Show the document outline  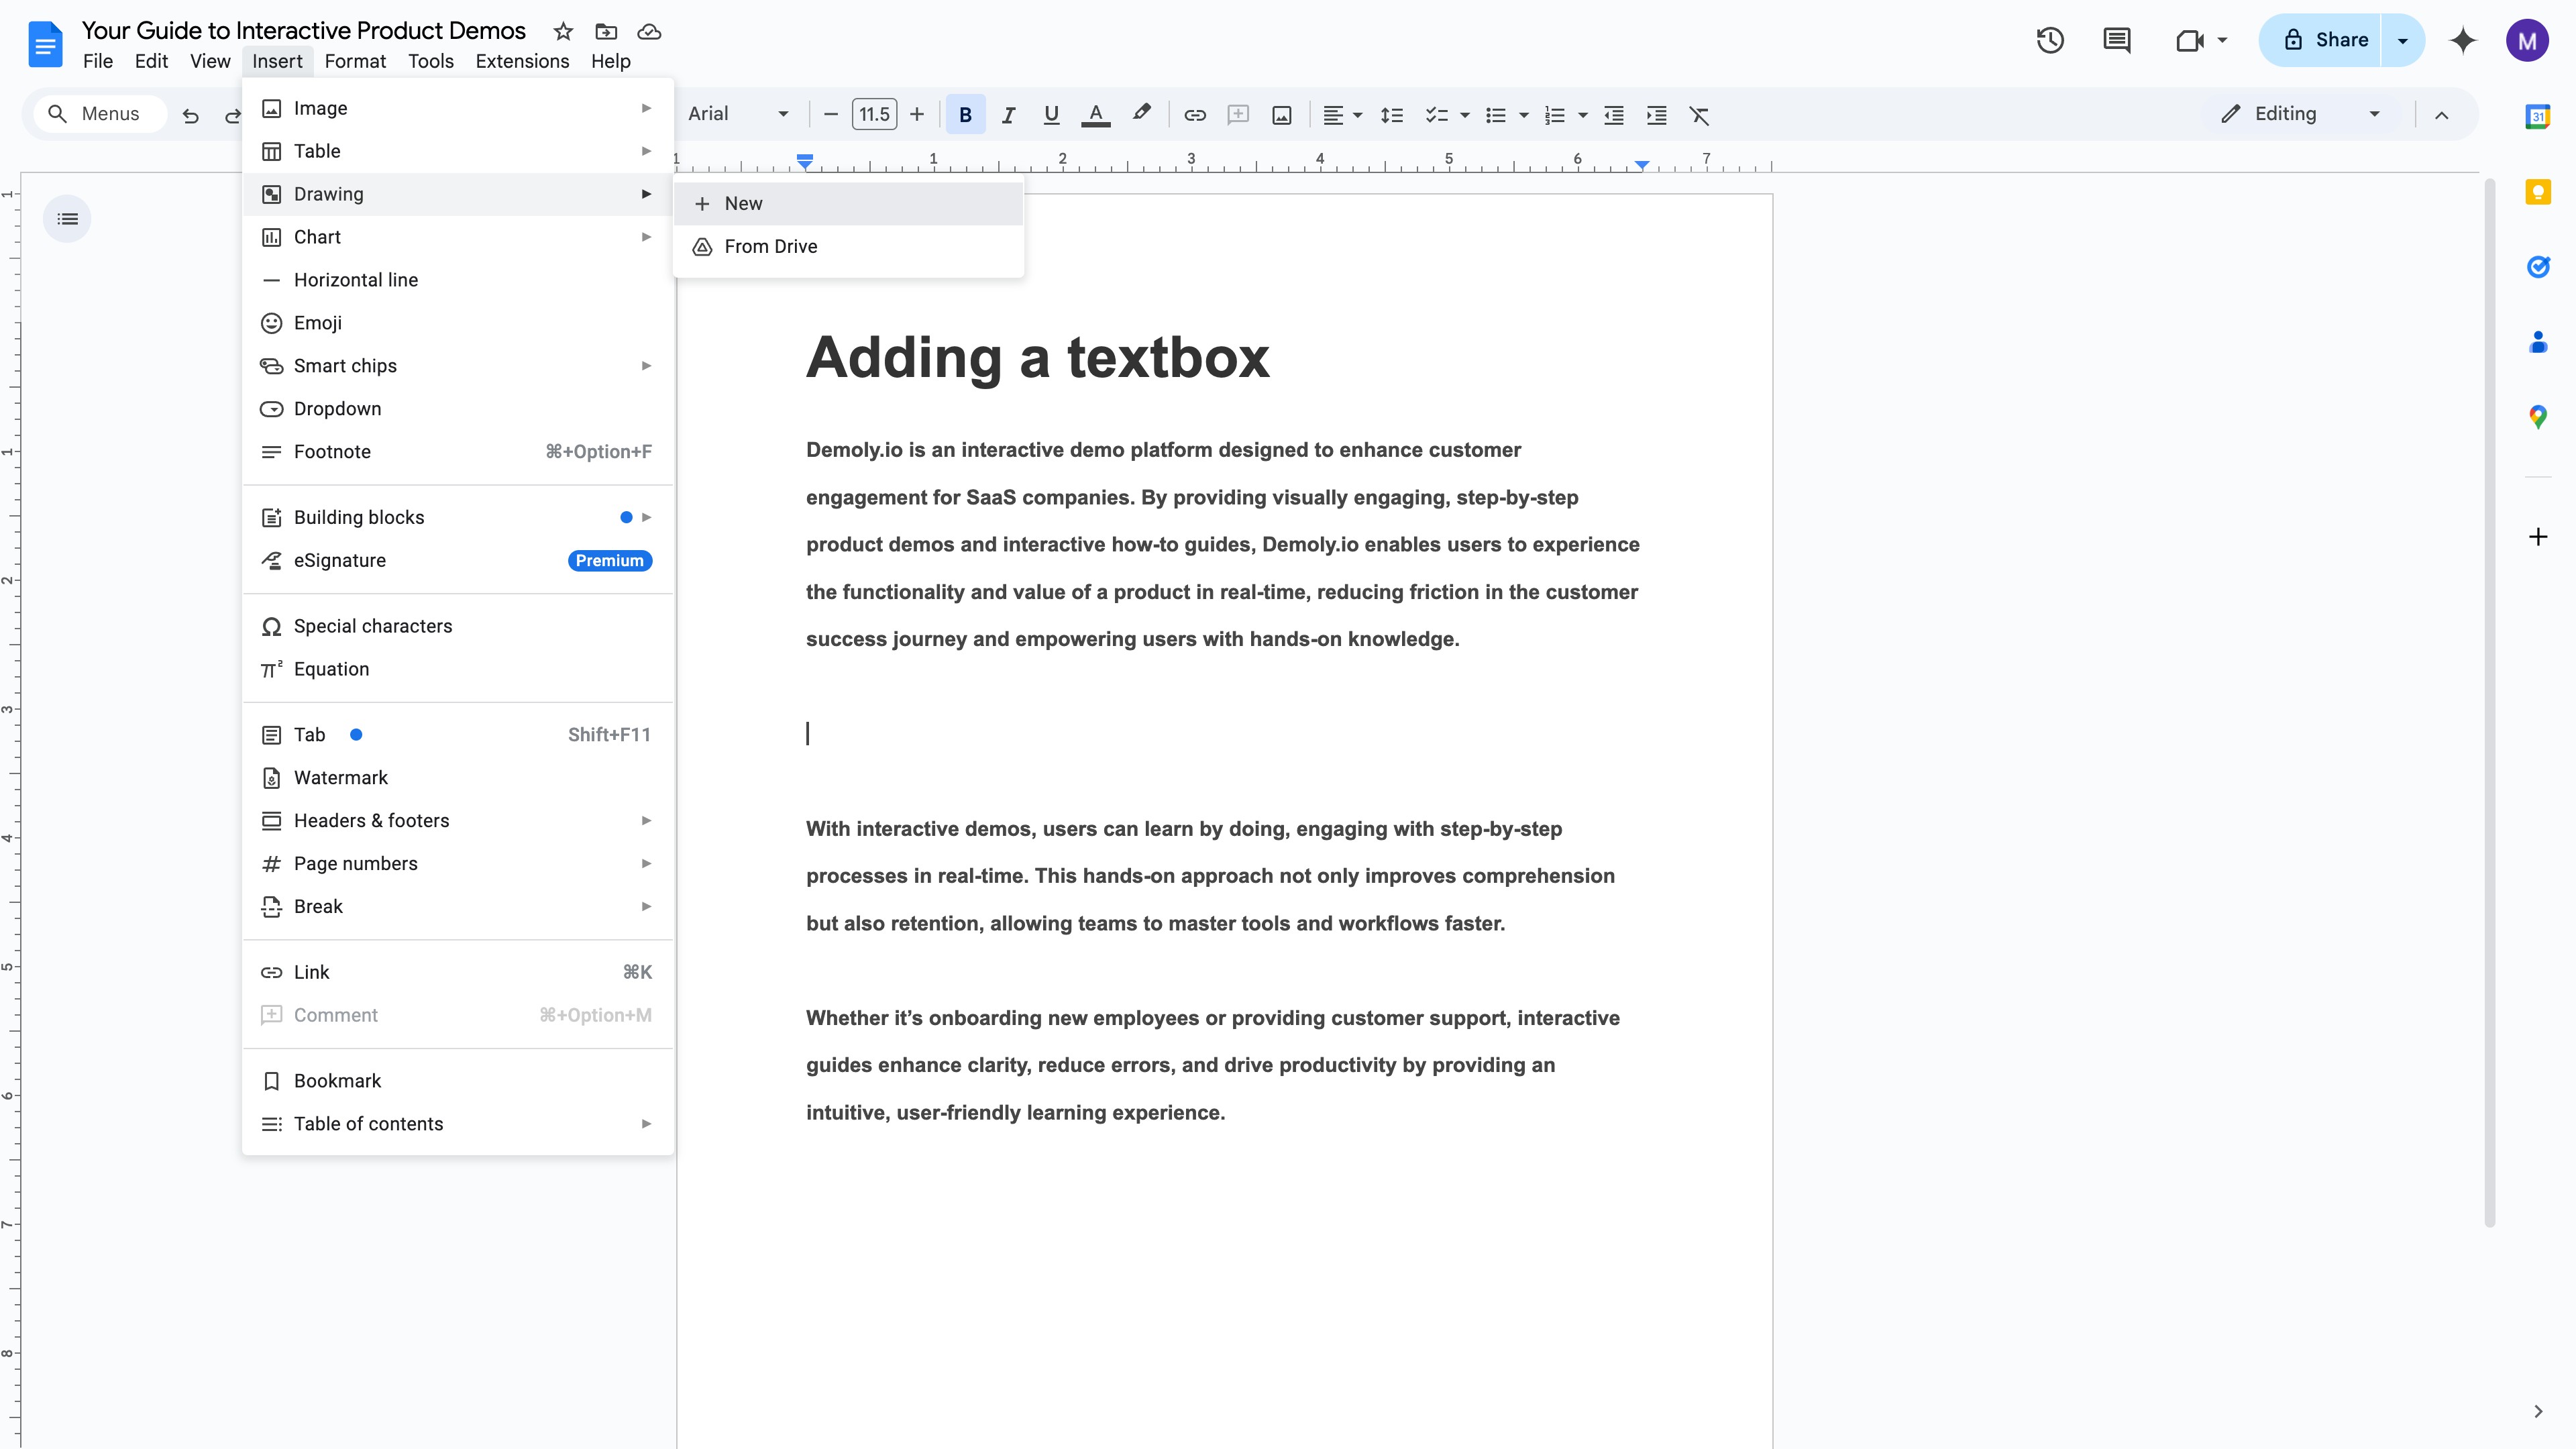point(67,218)
